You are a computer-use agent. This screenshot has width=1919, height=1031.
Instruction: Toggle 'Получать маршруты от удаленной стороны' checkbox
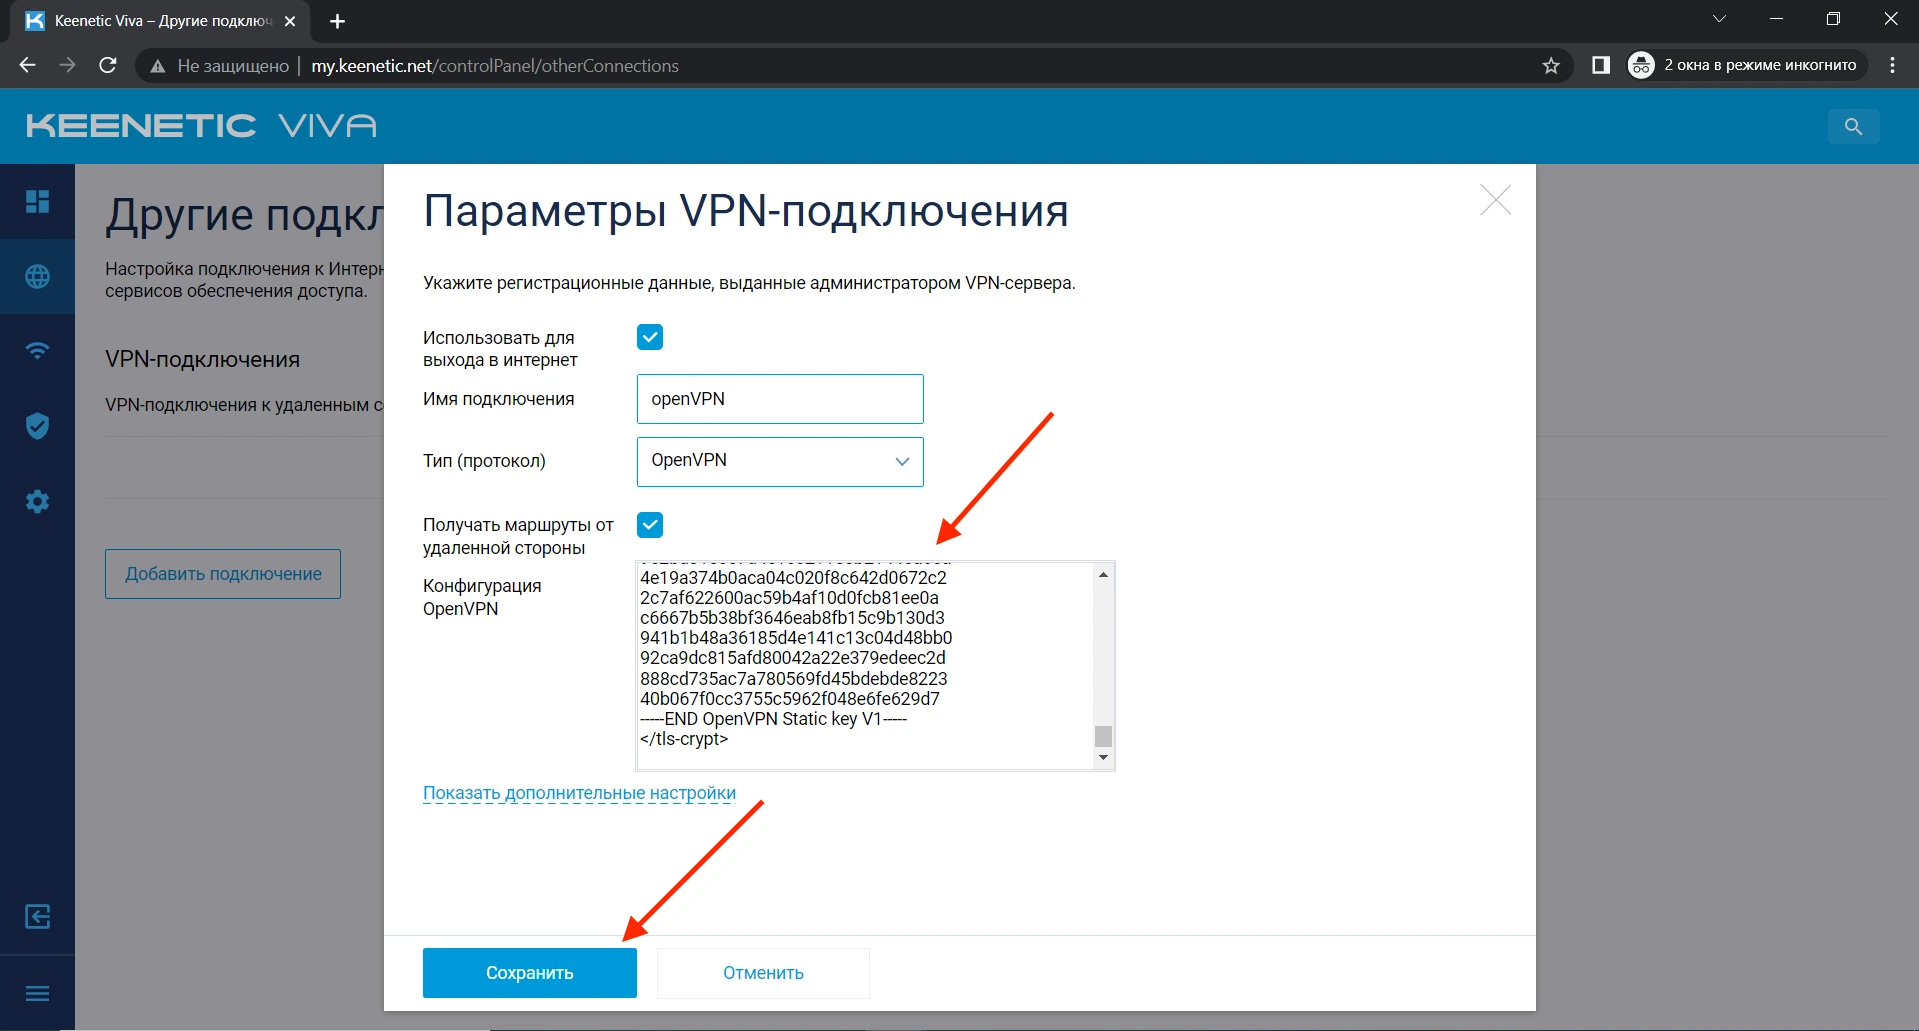click(650, 525)
